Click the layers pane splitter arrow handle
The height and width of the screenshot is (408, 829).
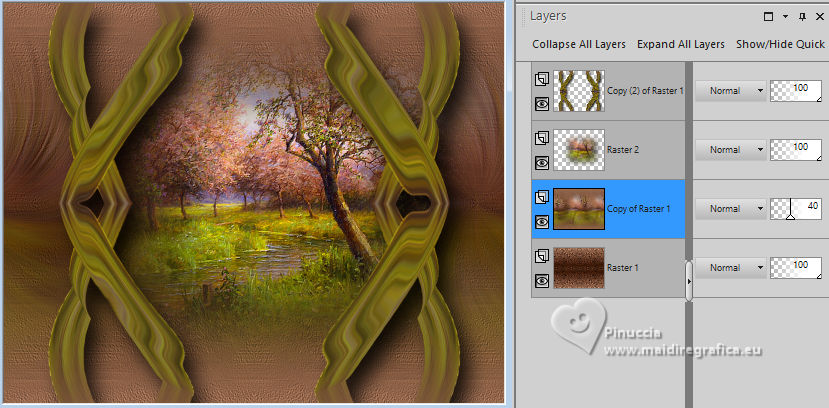point(688,281)
